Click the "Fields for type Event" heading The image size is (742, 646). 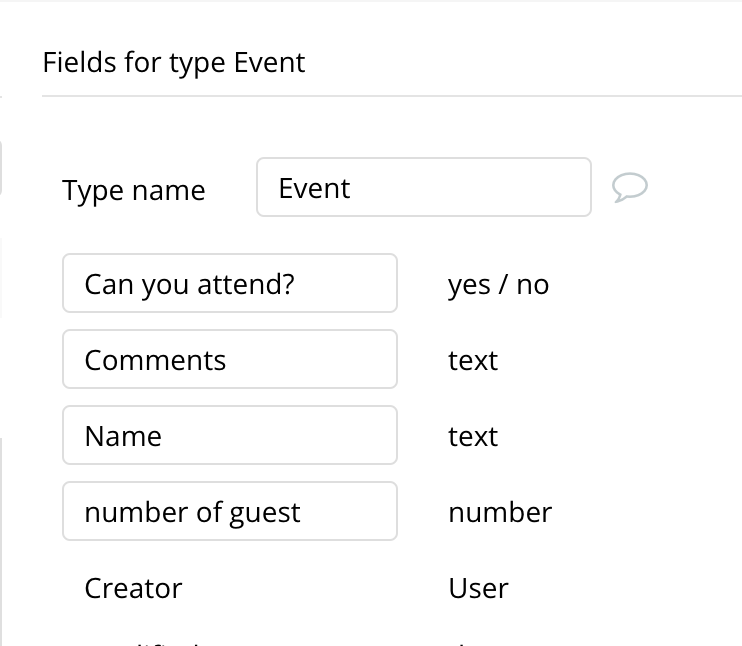[173, 63]
